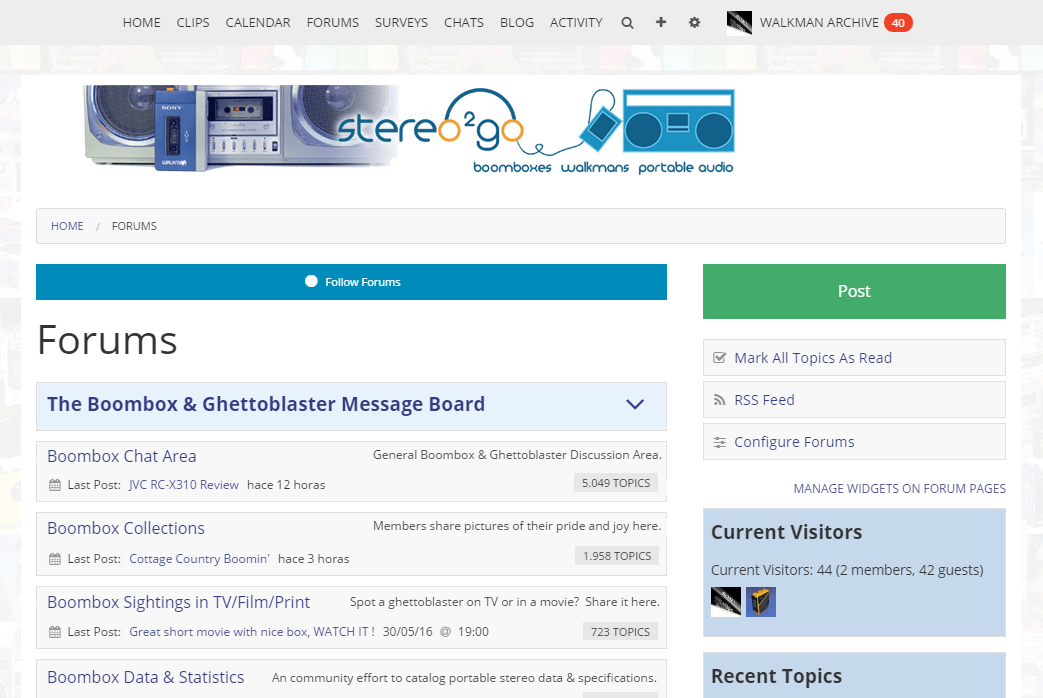
Task: Click 'Members share pictures' description text
Action: [517, 526]
